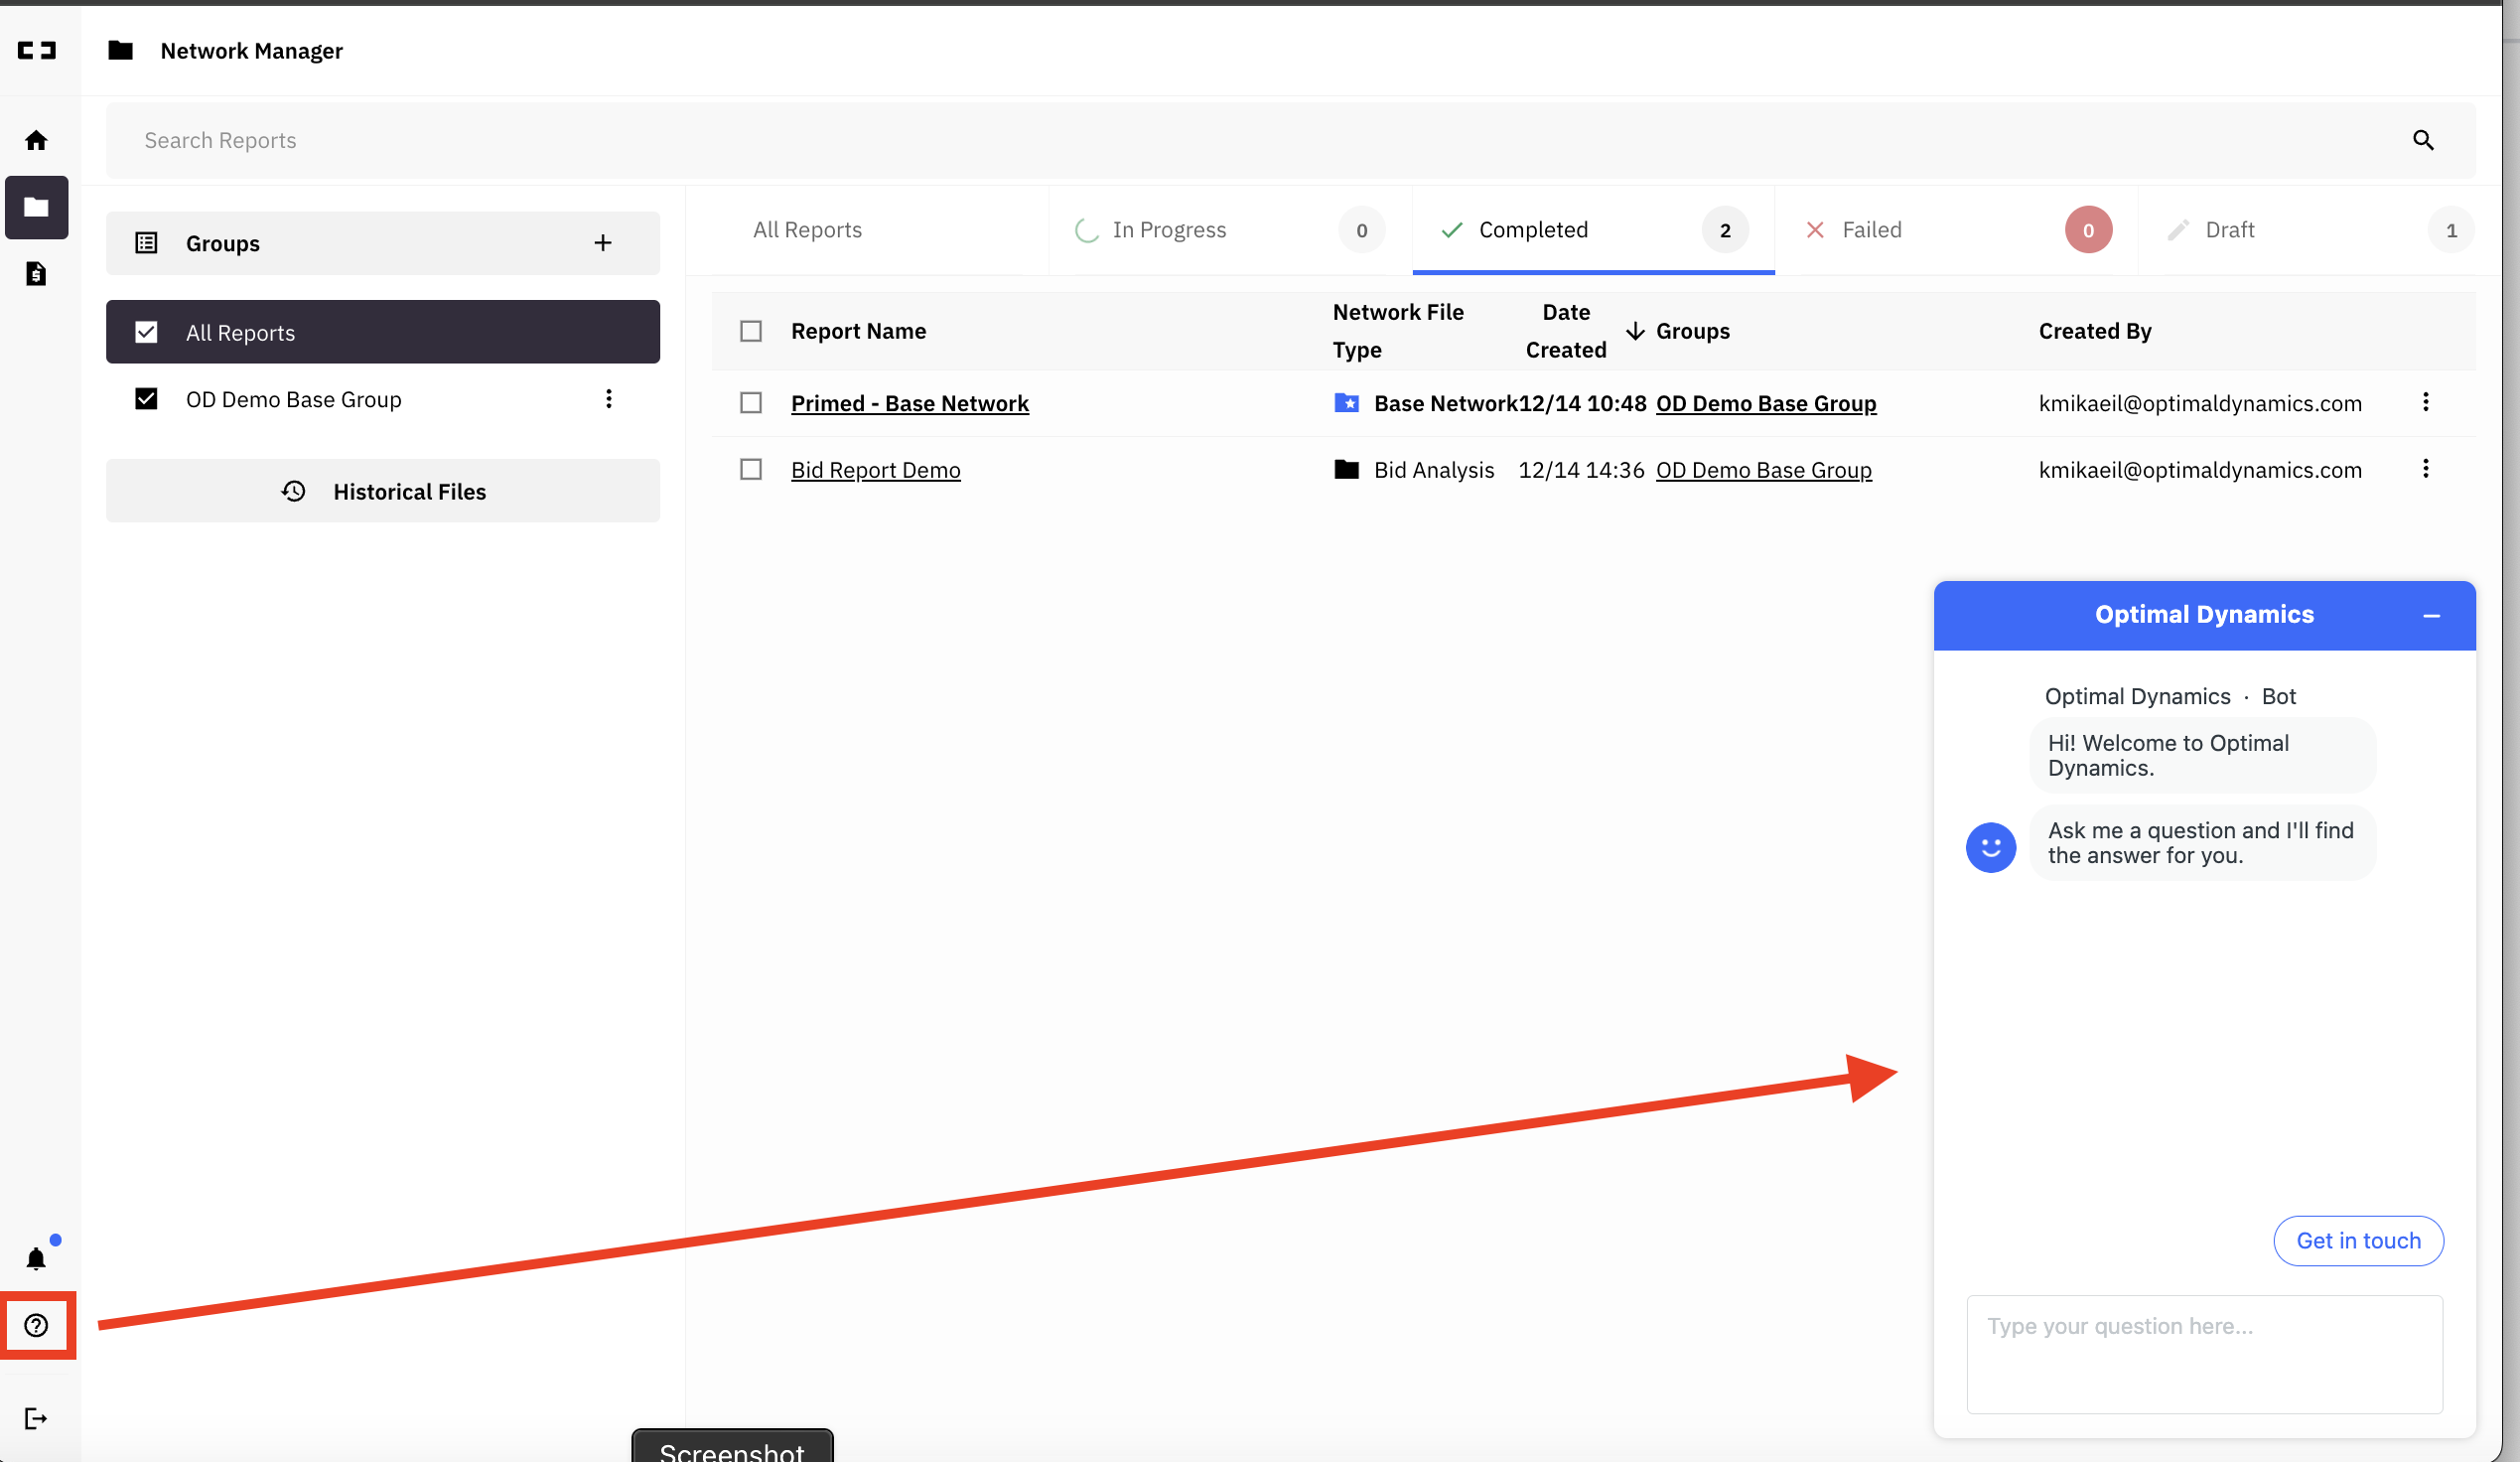The width and height of the screenshot is (2520, 1462).
Task: Open the Primed - Base Network report link
Action: coord(909,403)
